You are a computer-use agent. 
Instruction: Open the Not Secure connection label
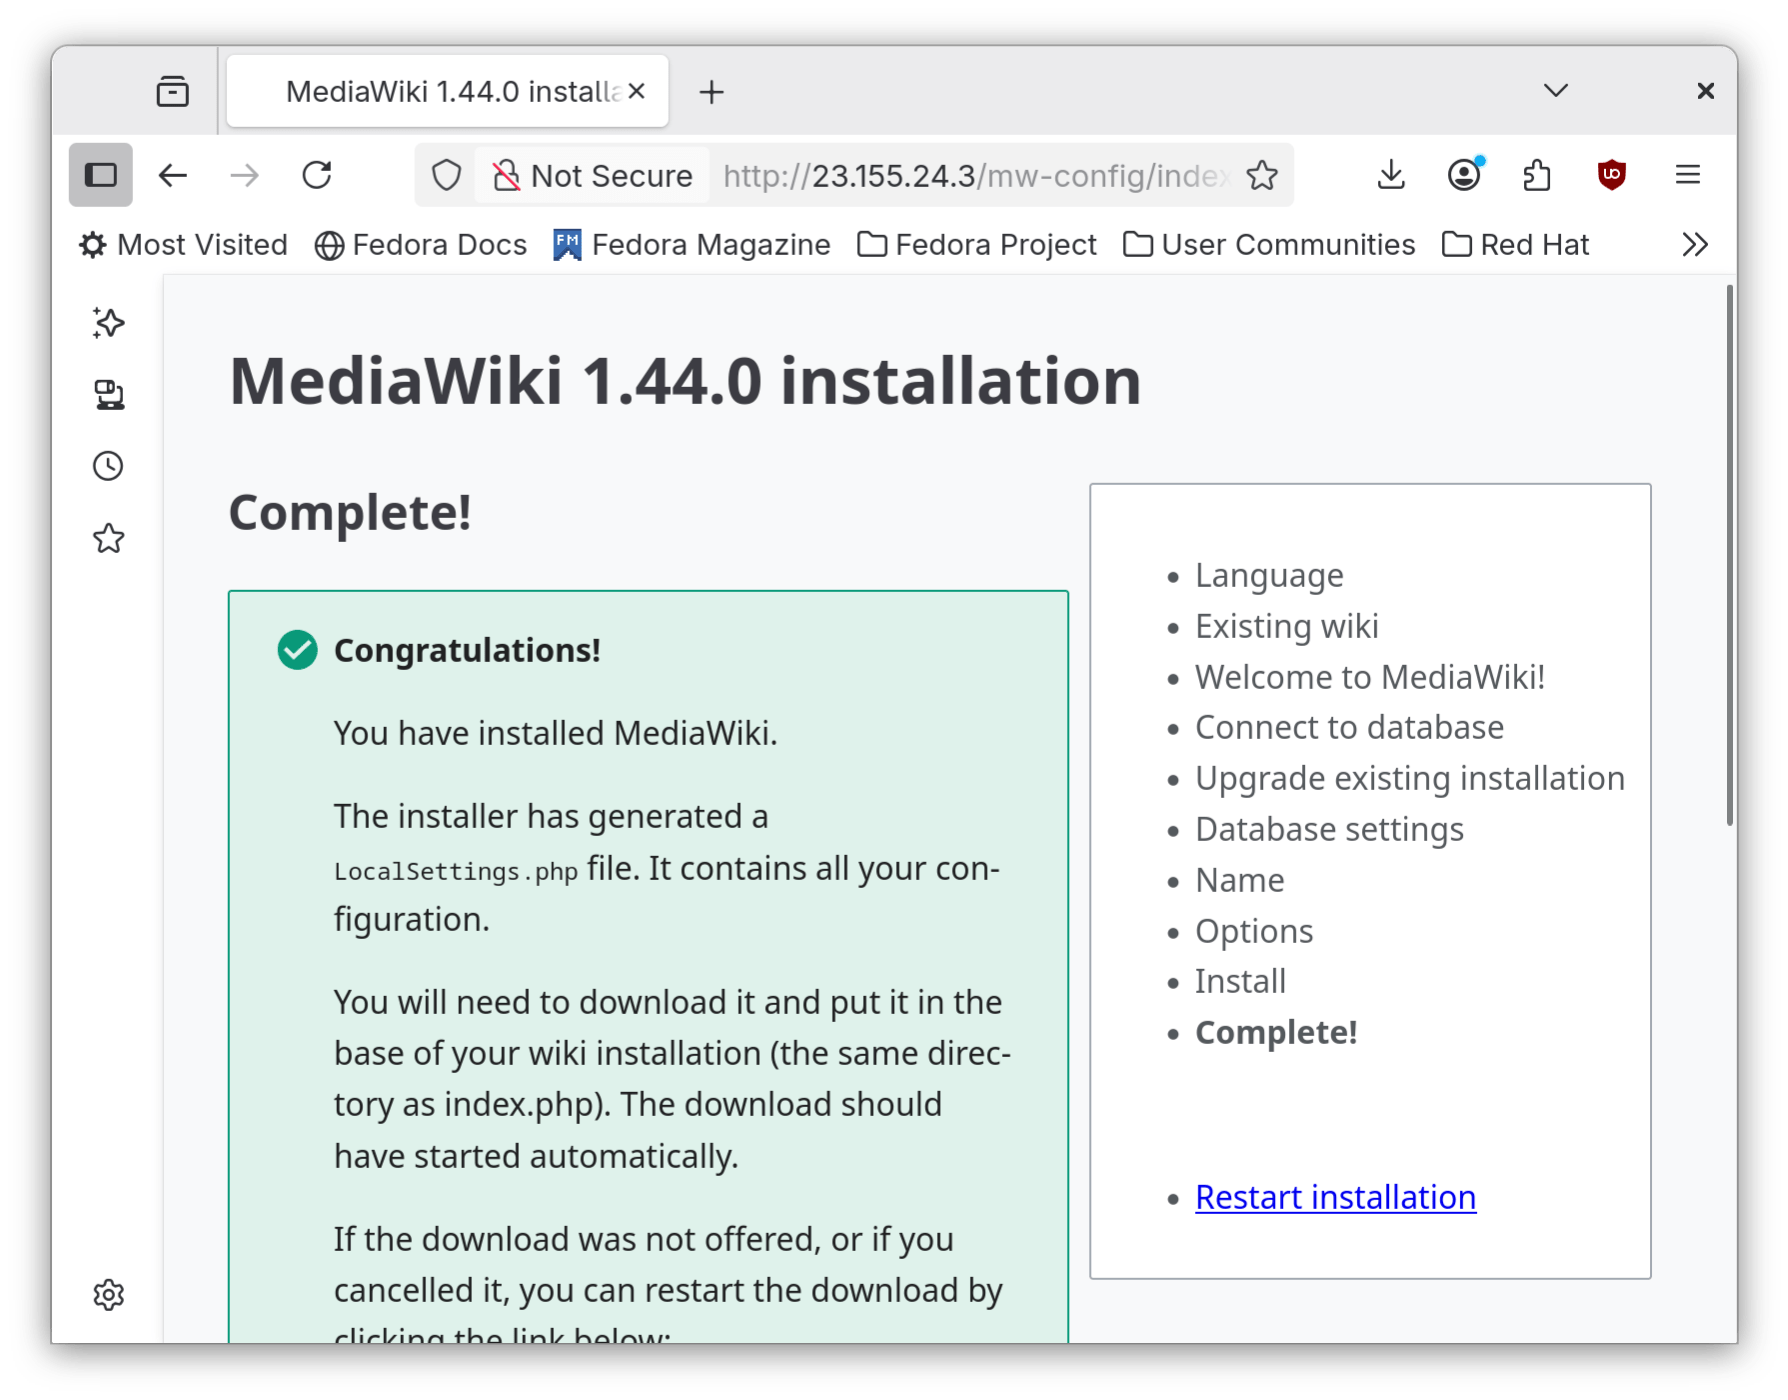[x=590, y=175]
